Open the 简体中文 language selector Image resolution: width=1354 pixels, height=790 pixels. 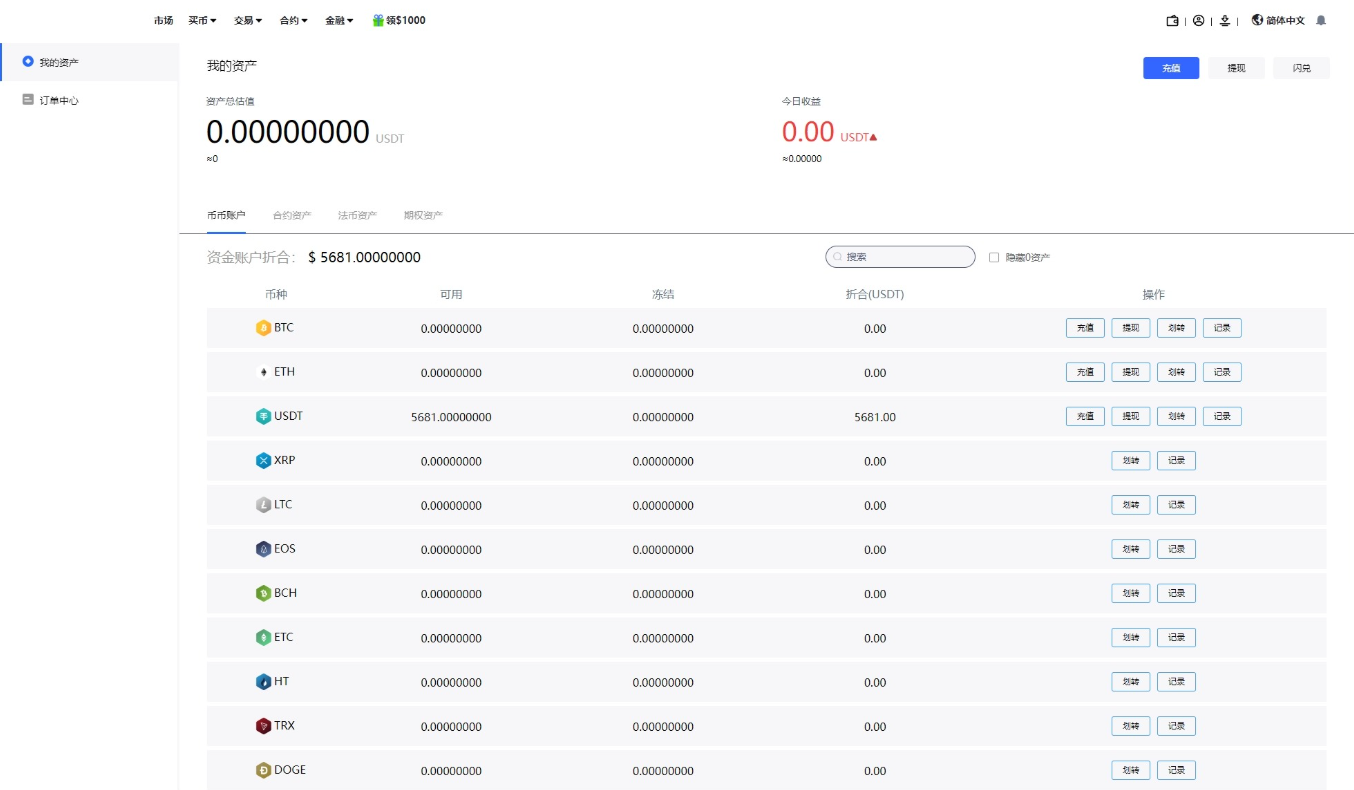pos(1278,20)
